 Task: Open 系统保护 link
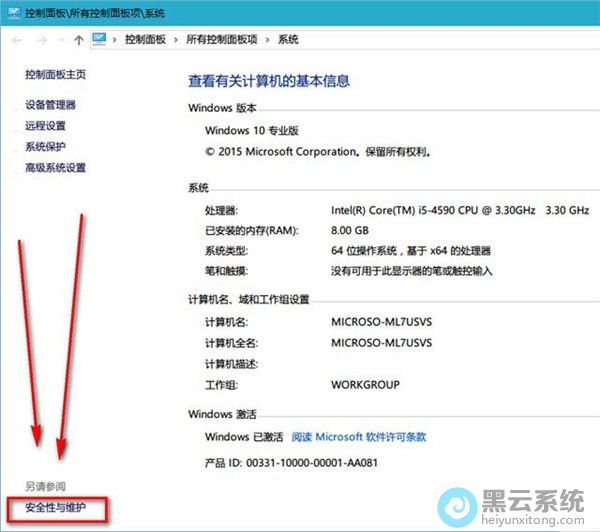[x=45, y=147]
